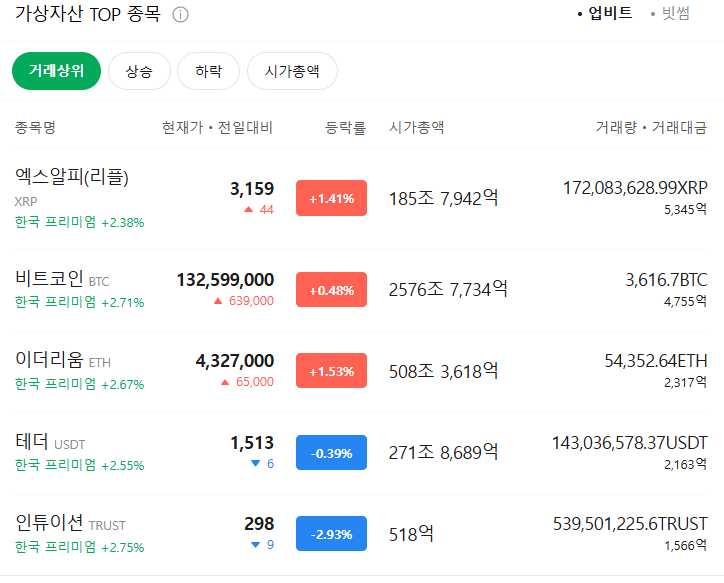
Task: Click the red +0.48% change badge
Action: coord(331,290)
